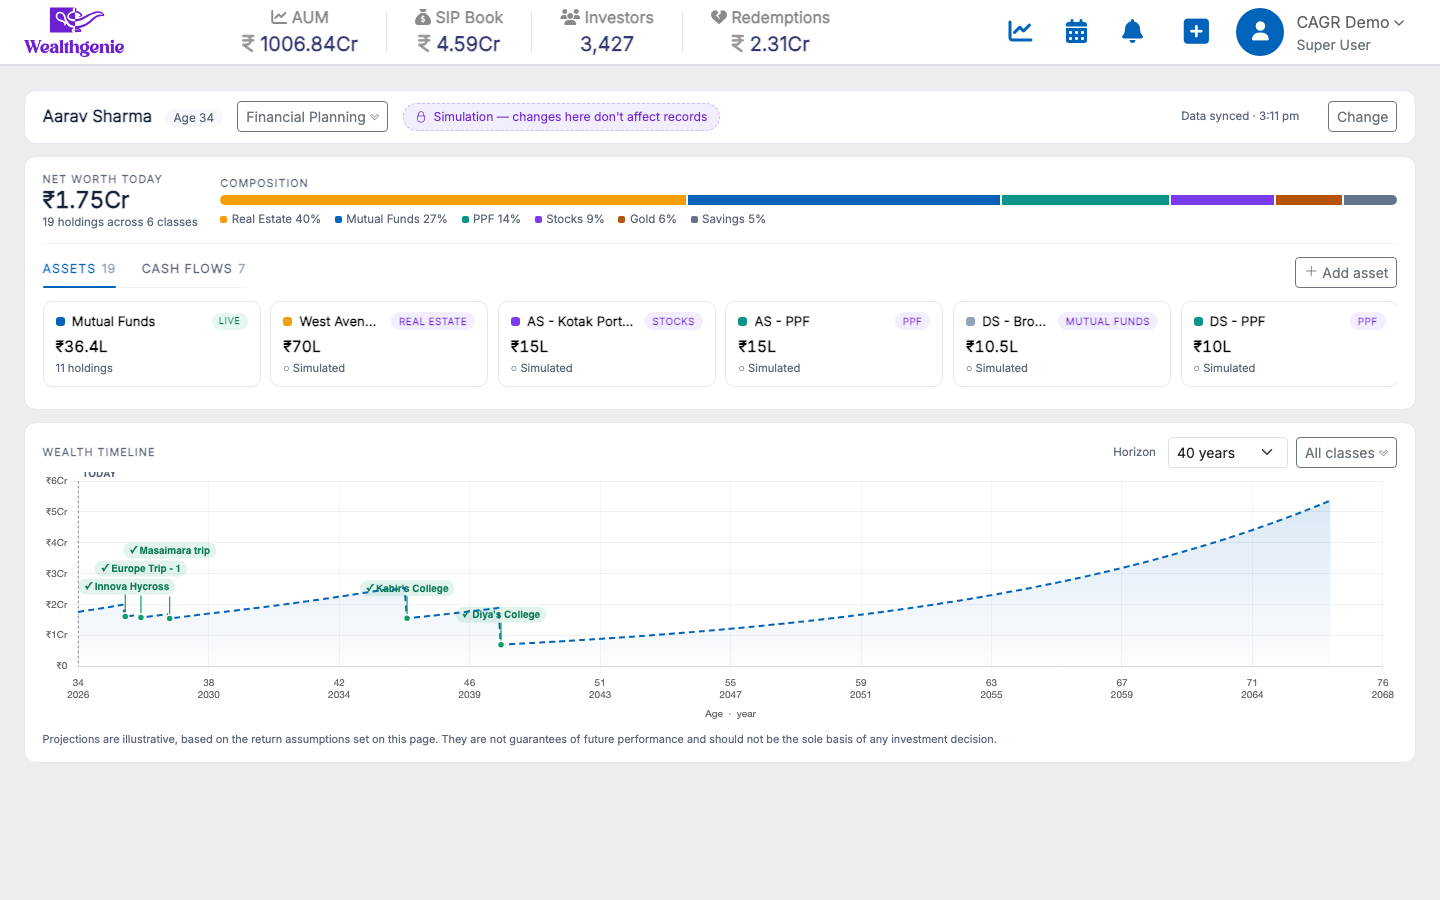Viewport: 1440px width, 900px height.
Task: Click the Super User role label
Action: point(1333,45)
